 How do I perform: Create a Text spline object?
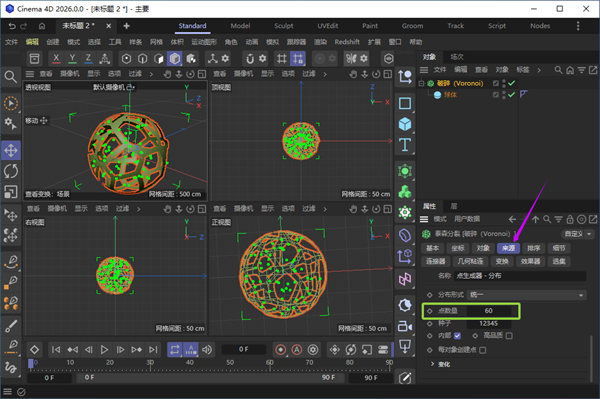[x=405, y=145]
